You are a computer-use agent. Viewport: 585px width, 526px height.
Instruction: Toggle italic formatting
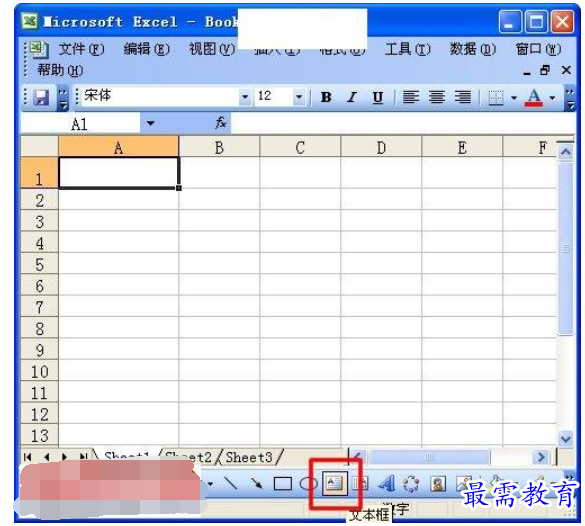(352, 97)
